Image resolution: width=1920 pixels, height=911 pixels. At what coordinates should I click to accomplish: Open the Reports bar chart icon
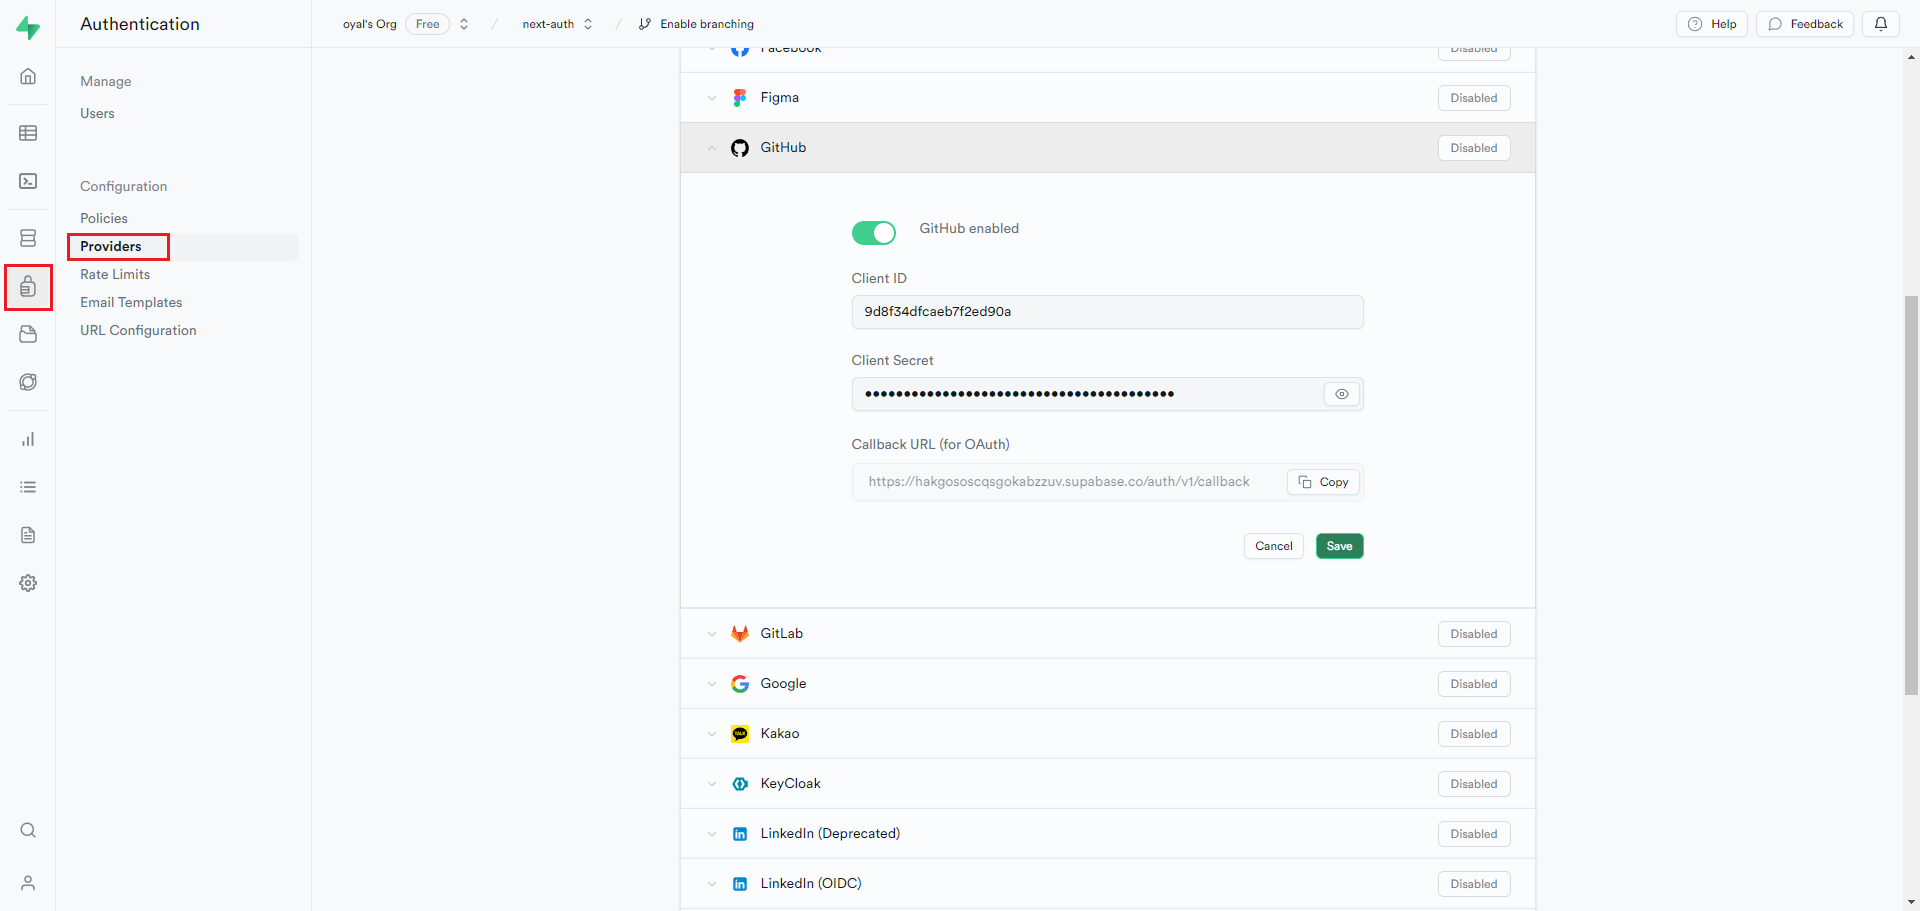(x=28, y=439)
